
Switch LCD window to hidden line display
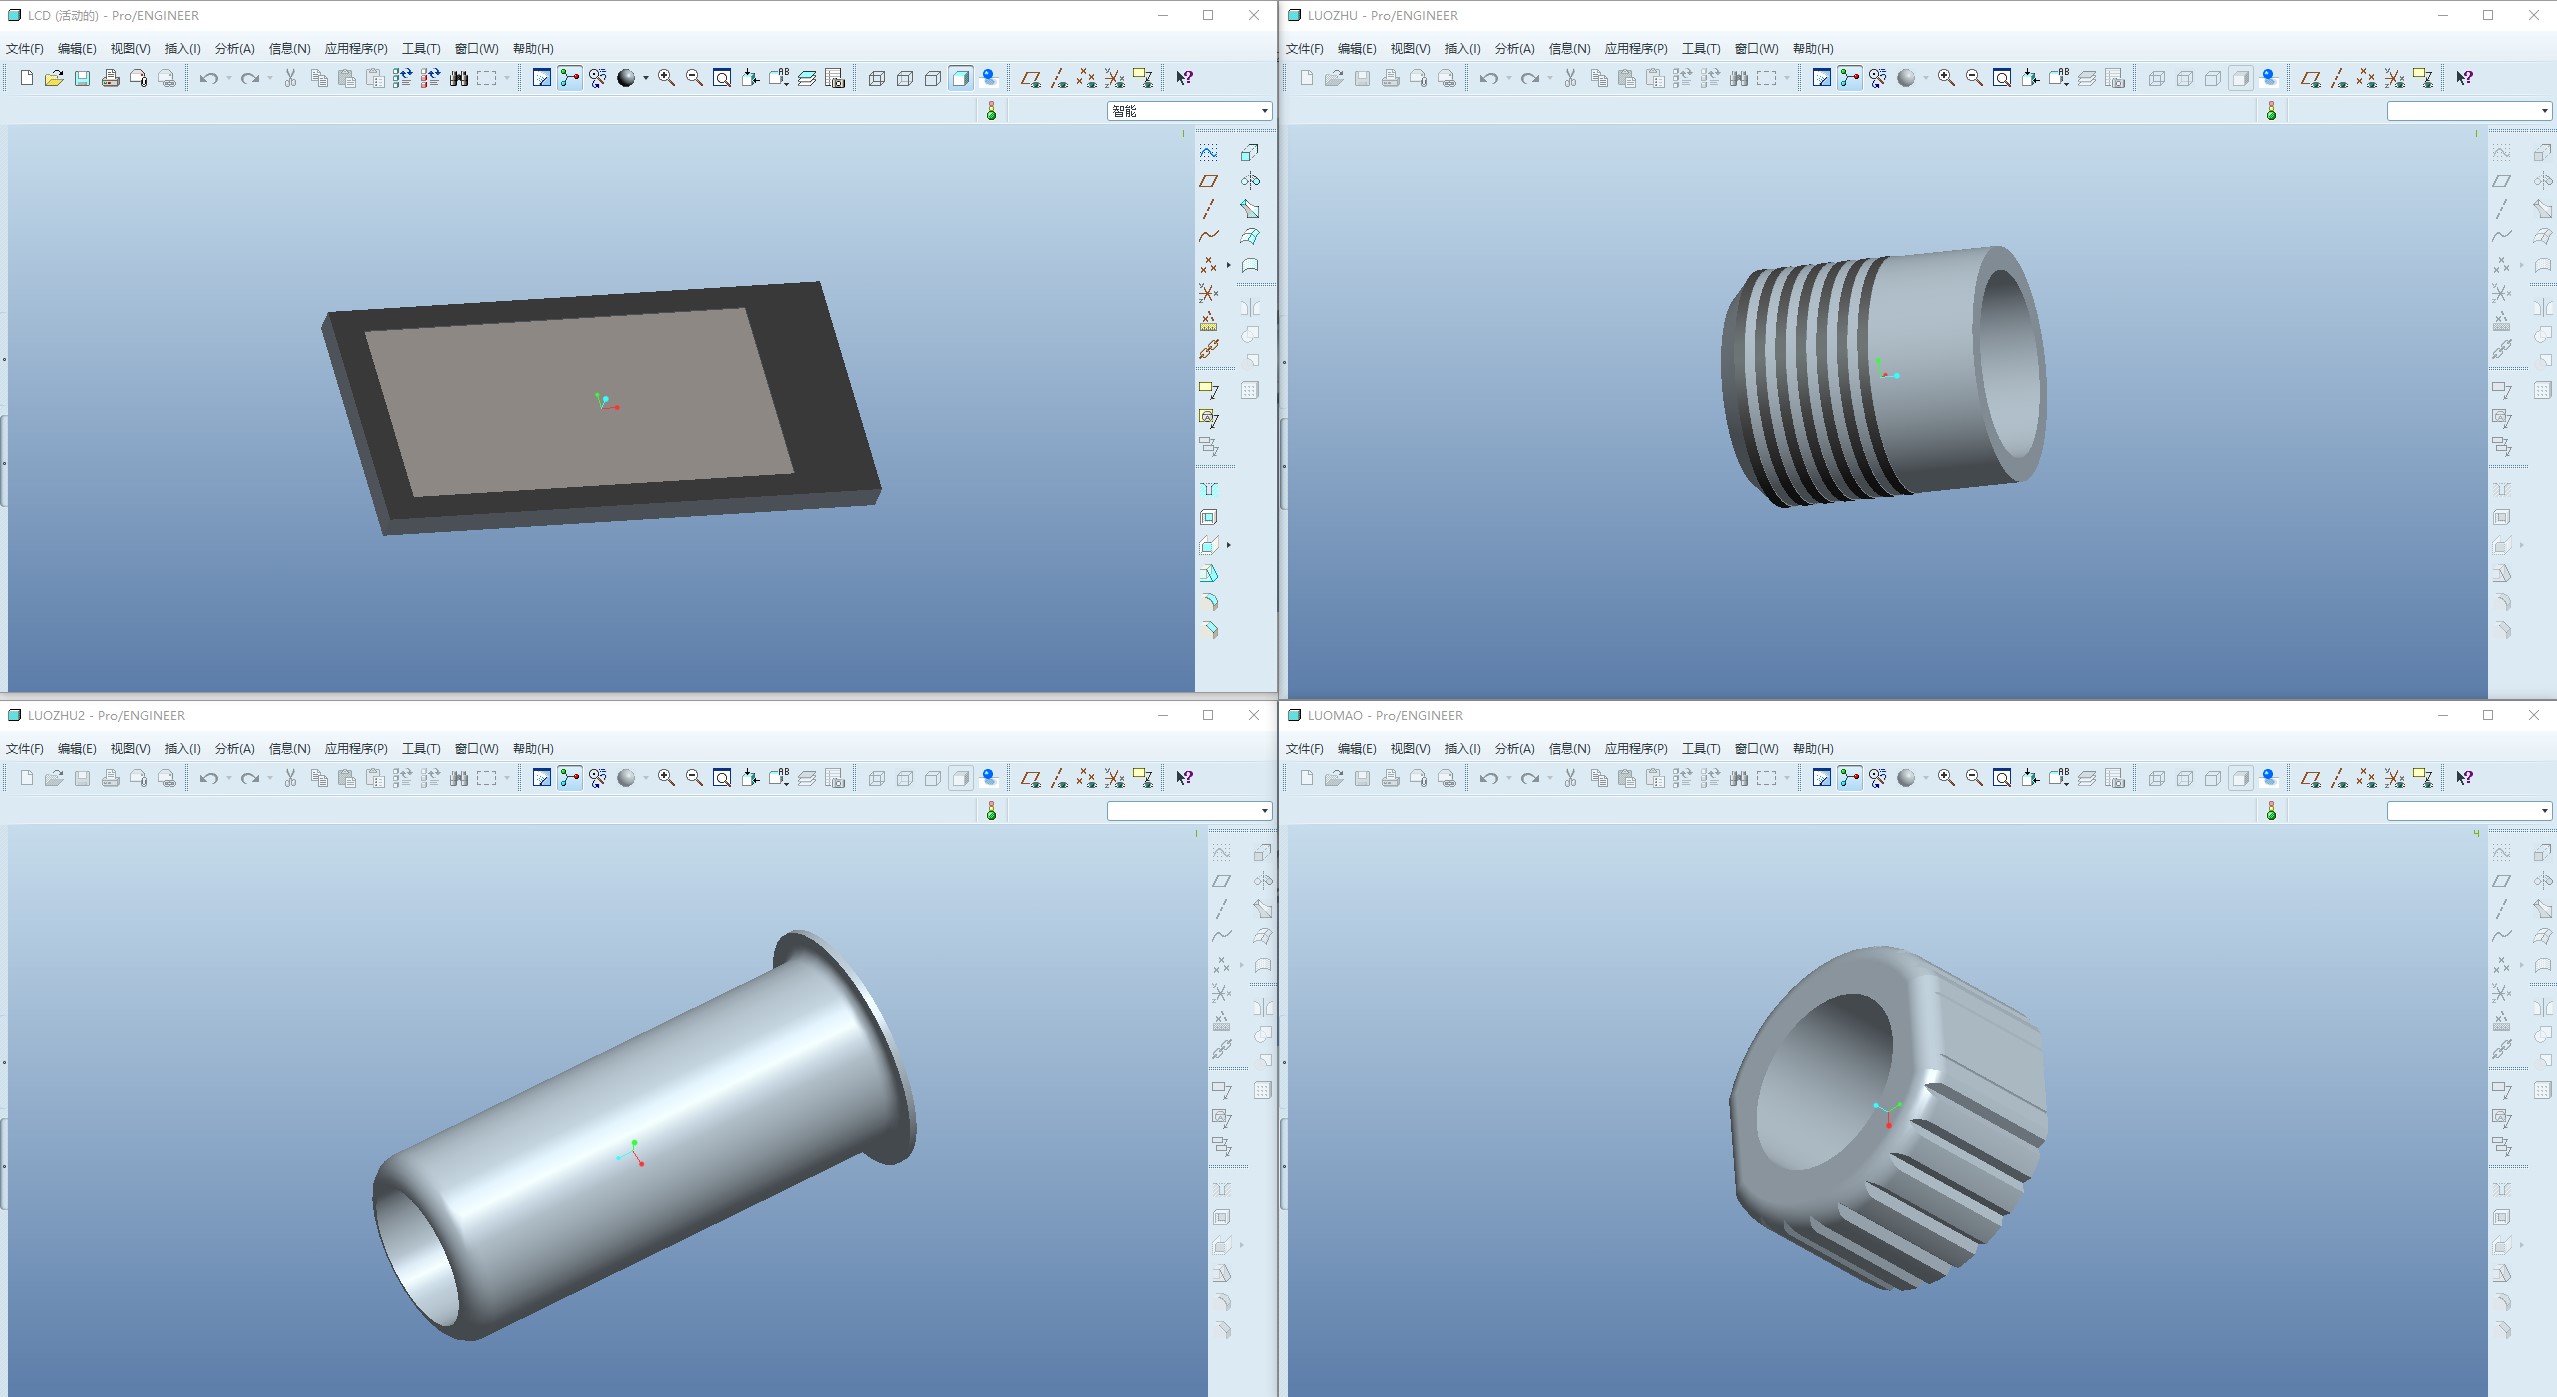coord(905,78)
